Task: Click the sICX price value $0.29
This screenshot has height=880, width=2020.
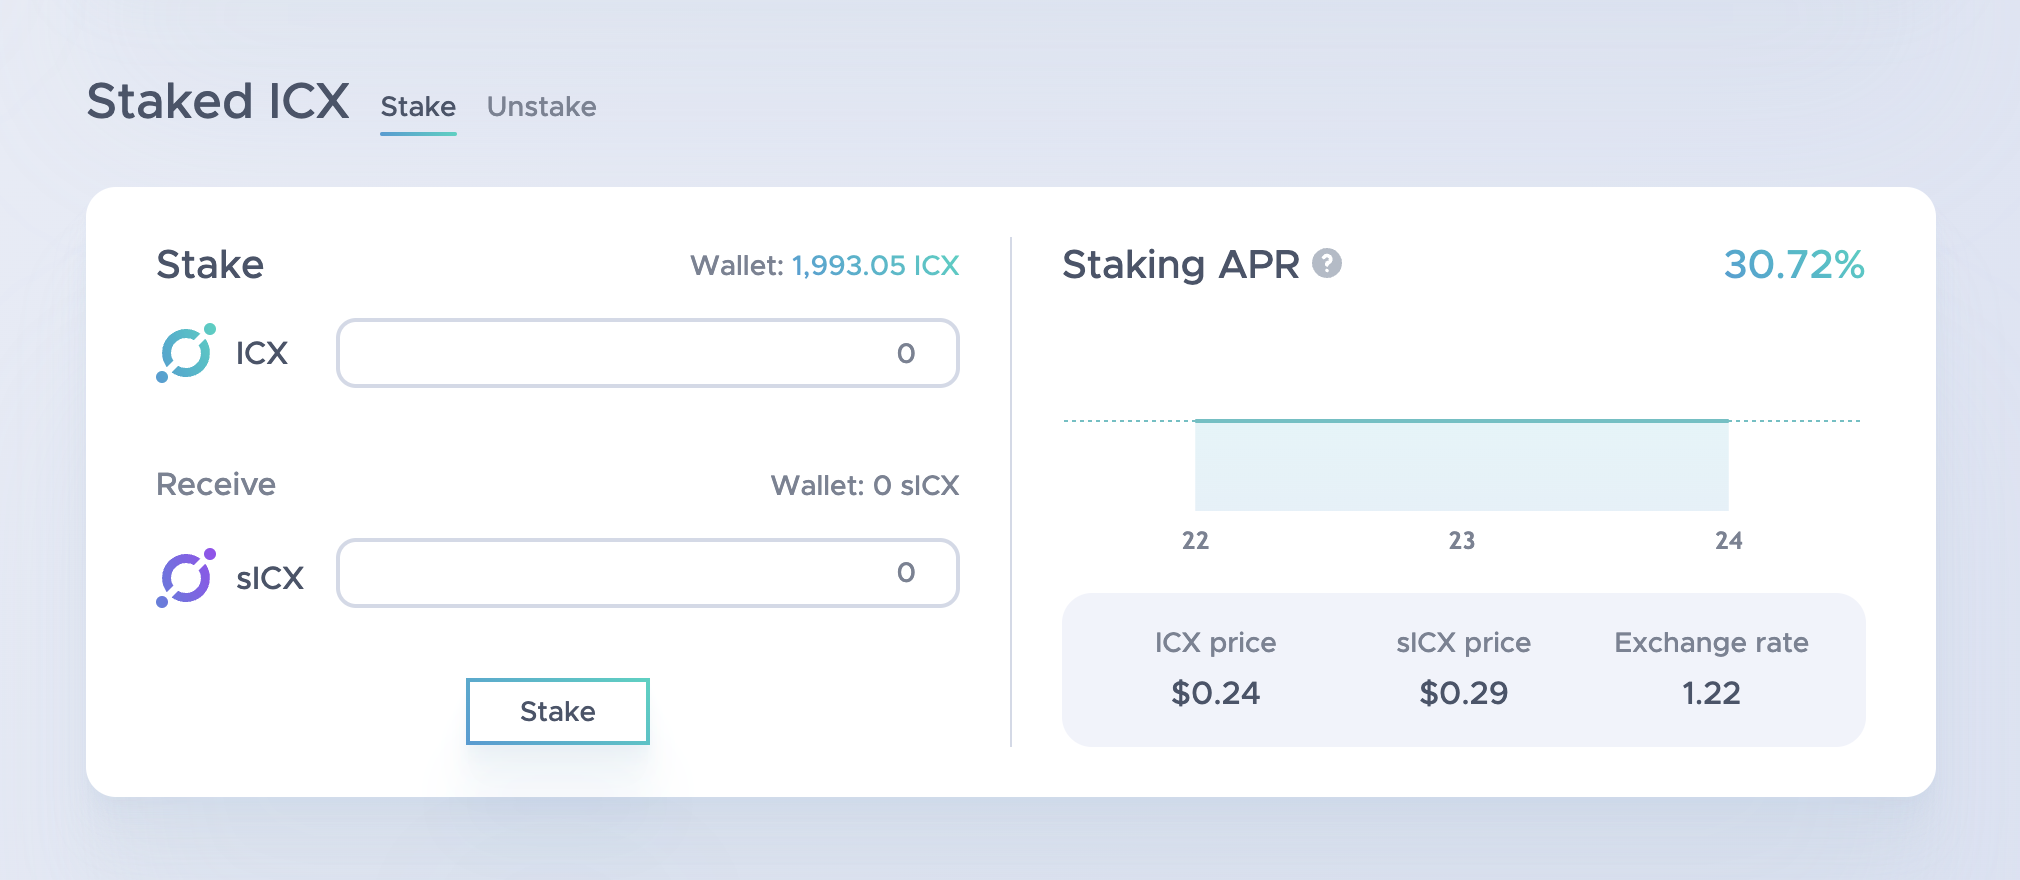Action: pyautogui.click(x=1463, y=693)
